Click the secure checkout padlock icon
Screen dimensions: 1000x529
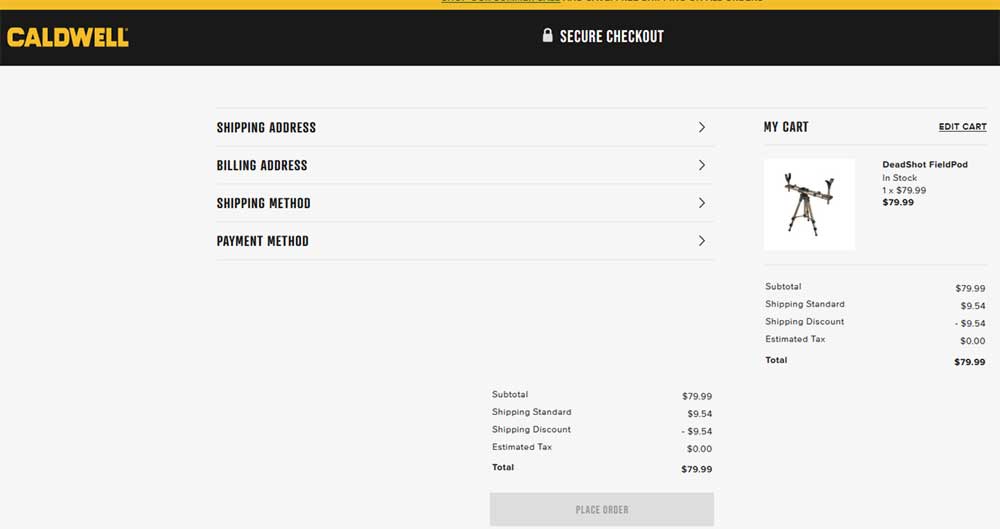547,35
